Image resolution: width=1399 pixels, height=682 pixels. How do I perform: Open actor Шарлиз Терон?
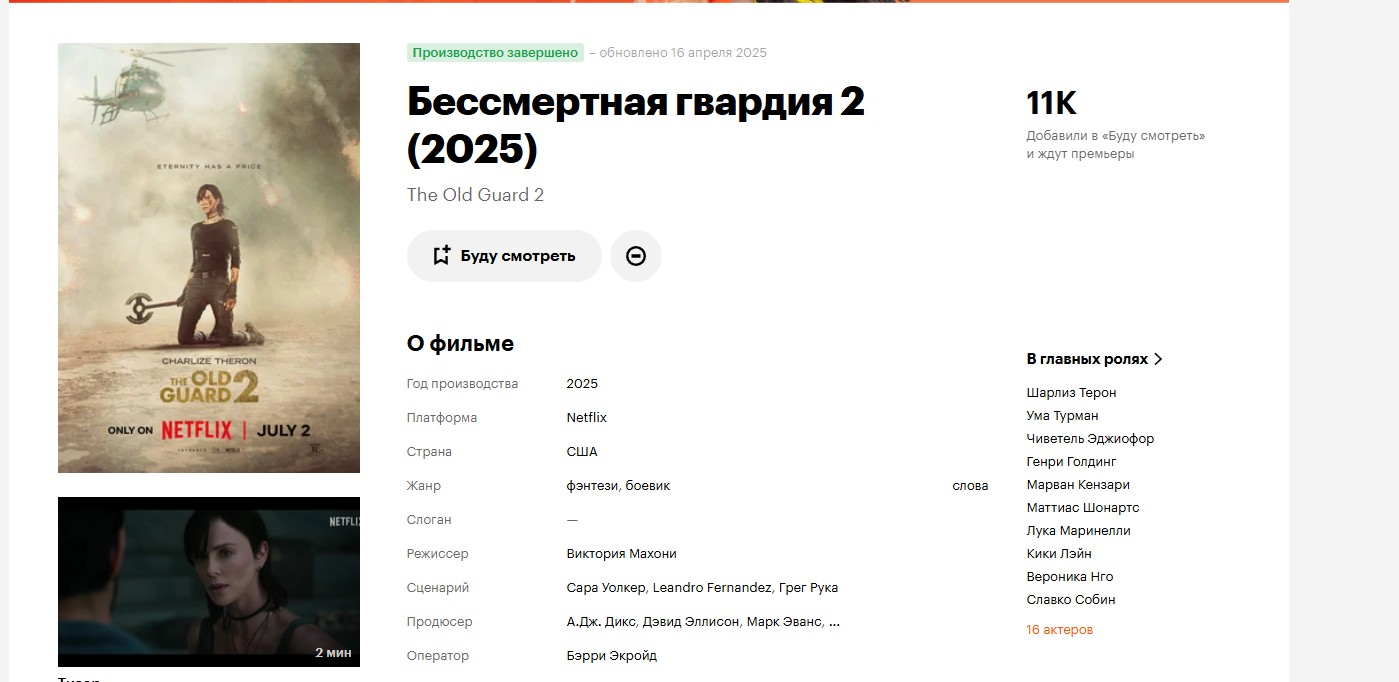coord(1071,393)
